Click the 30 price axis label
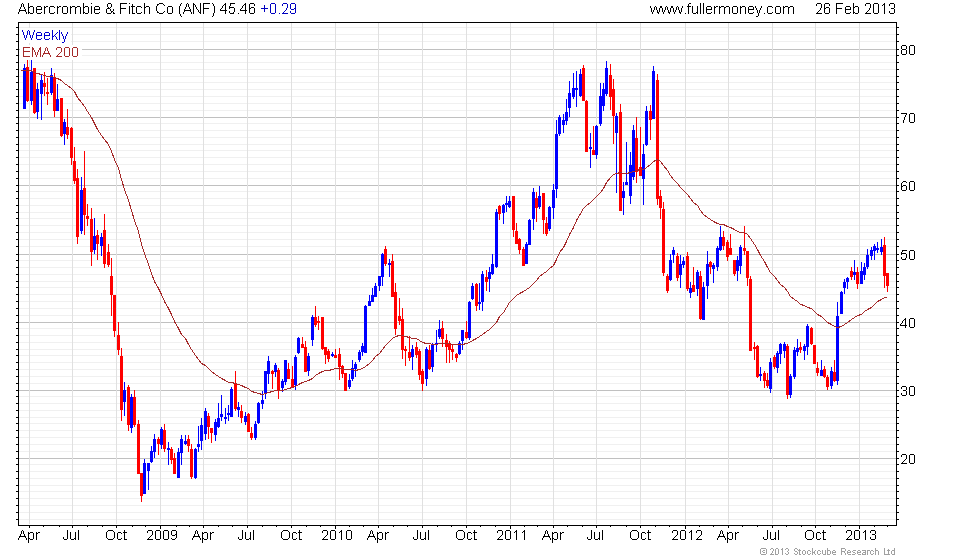Image resolution: width=980 pixels, height=560 pixels. 908,391
